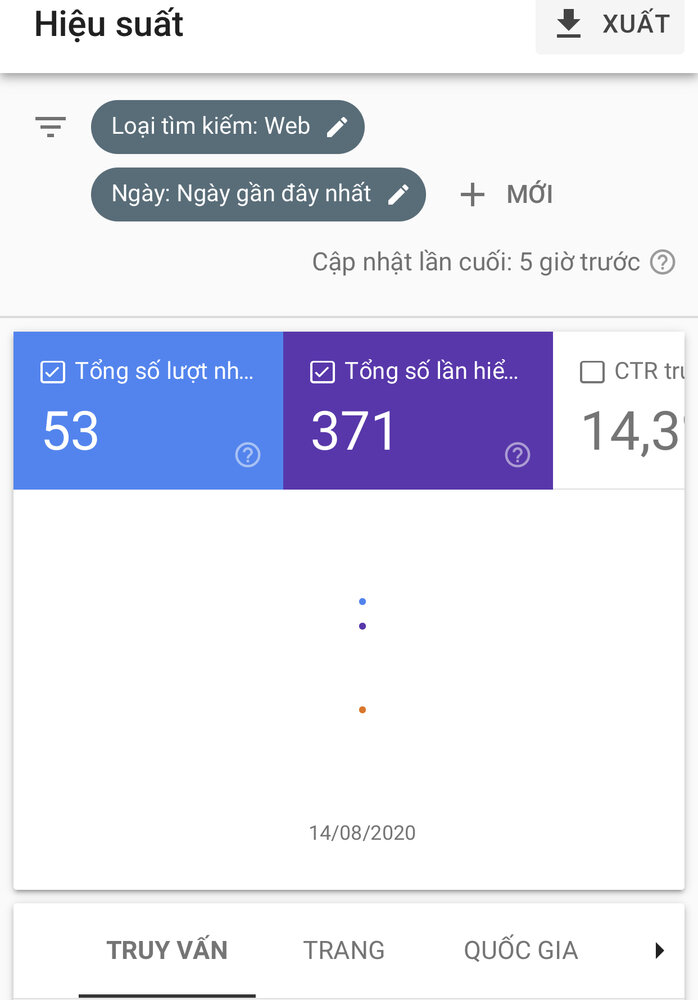Image resolution: width=698 pixels, height=1000 pixels.
Task: Click the orange data point on chart
Action: [362, 710]
